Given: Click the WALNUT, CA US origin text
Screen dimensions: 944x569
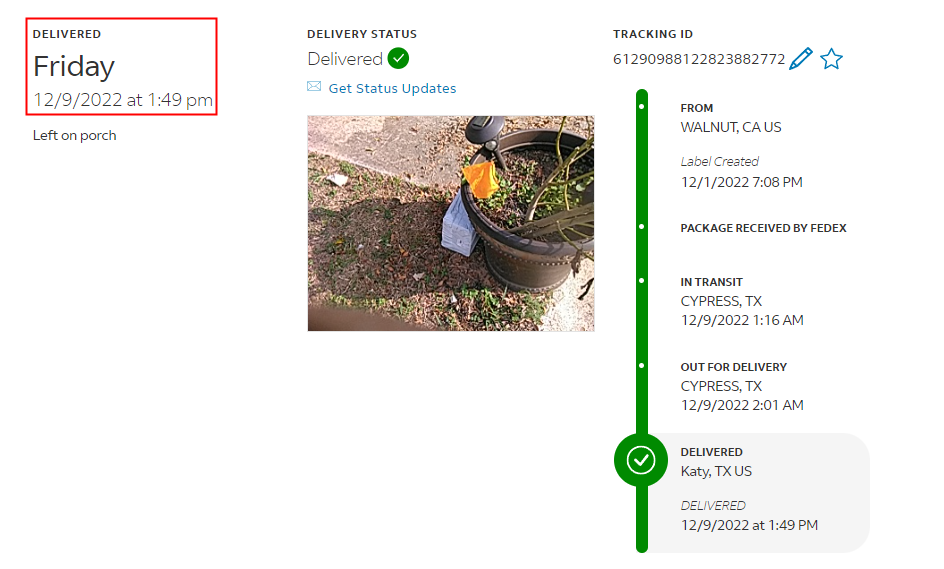Looking at the screenshot, I should (731, 127).
